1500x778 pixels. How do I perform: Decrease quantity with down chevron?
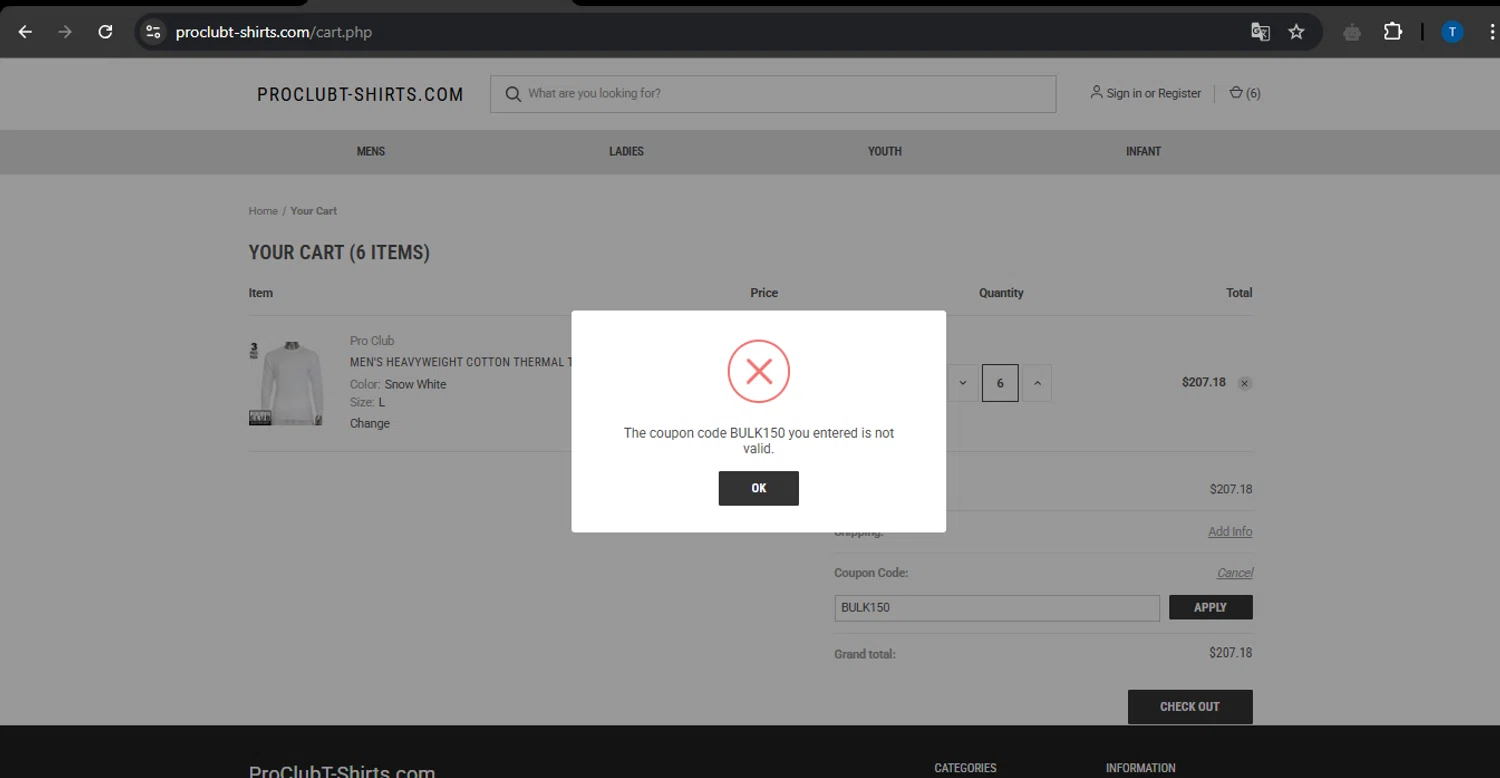[963, 383]
